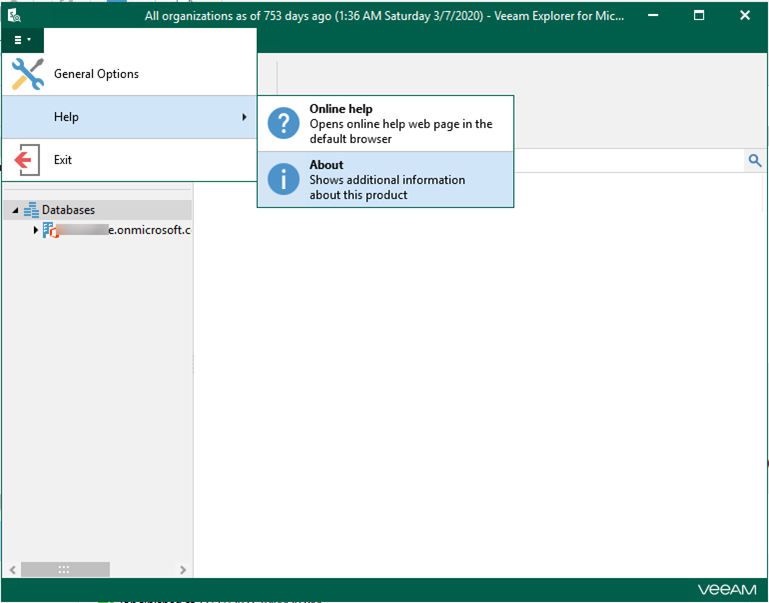Expand the Help submenu arrow
The width and height of the screenshot is (769, 603).
(244, 117)
